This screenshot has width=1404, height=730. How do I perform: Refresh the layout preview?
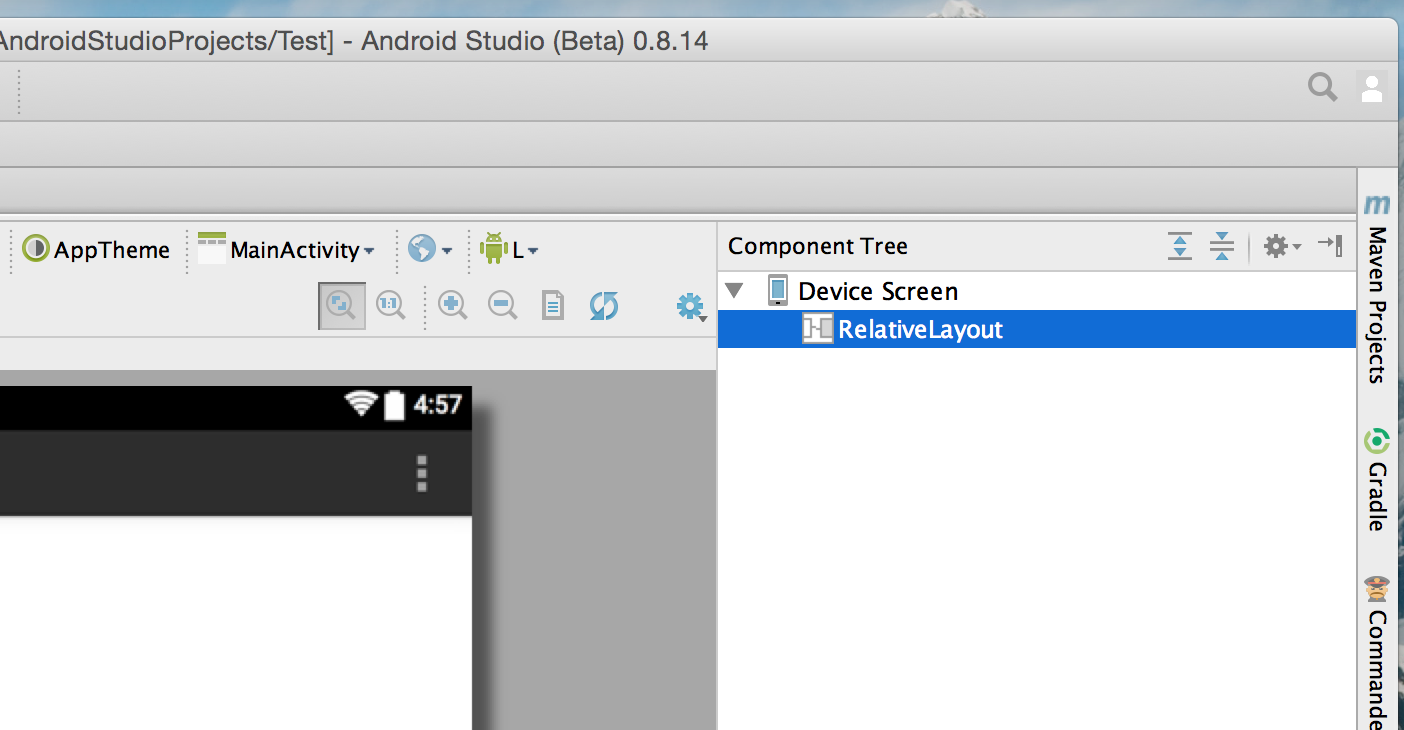(x=603, y=305)
